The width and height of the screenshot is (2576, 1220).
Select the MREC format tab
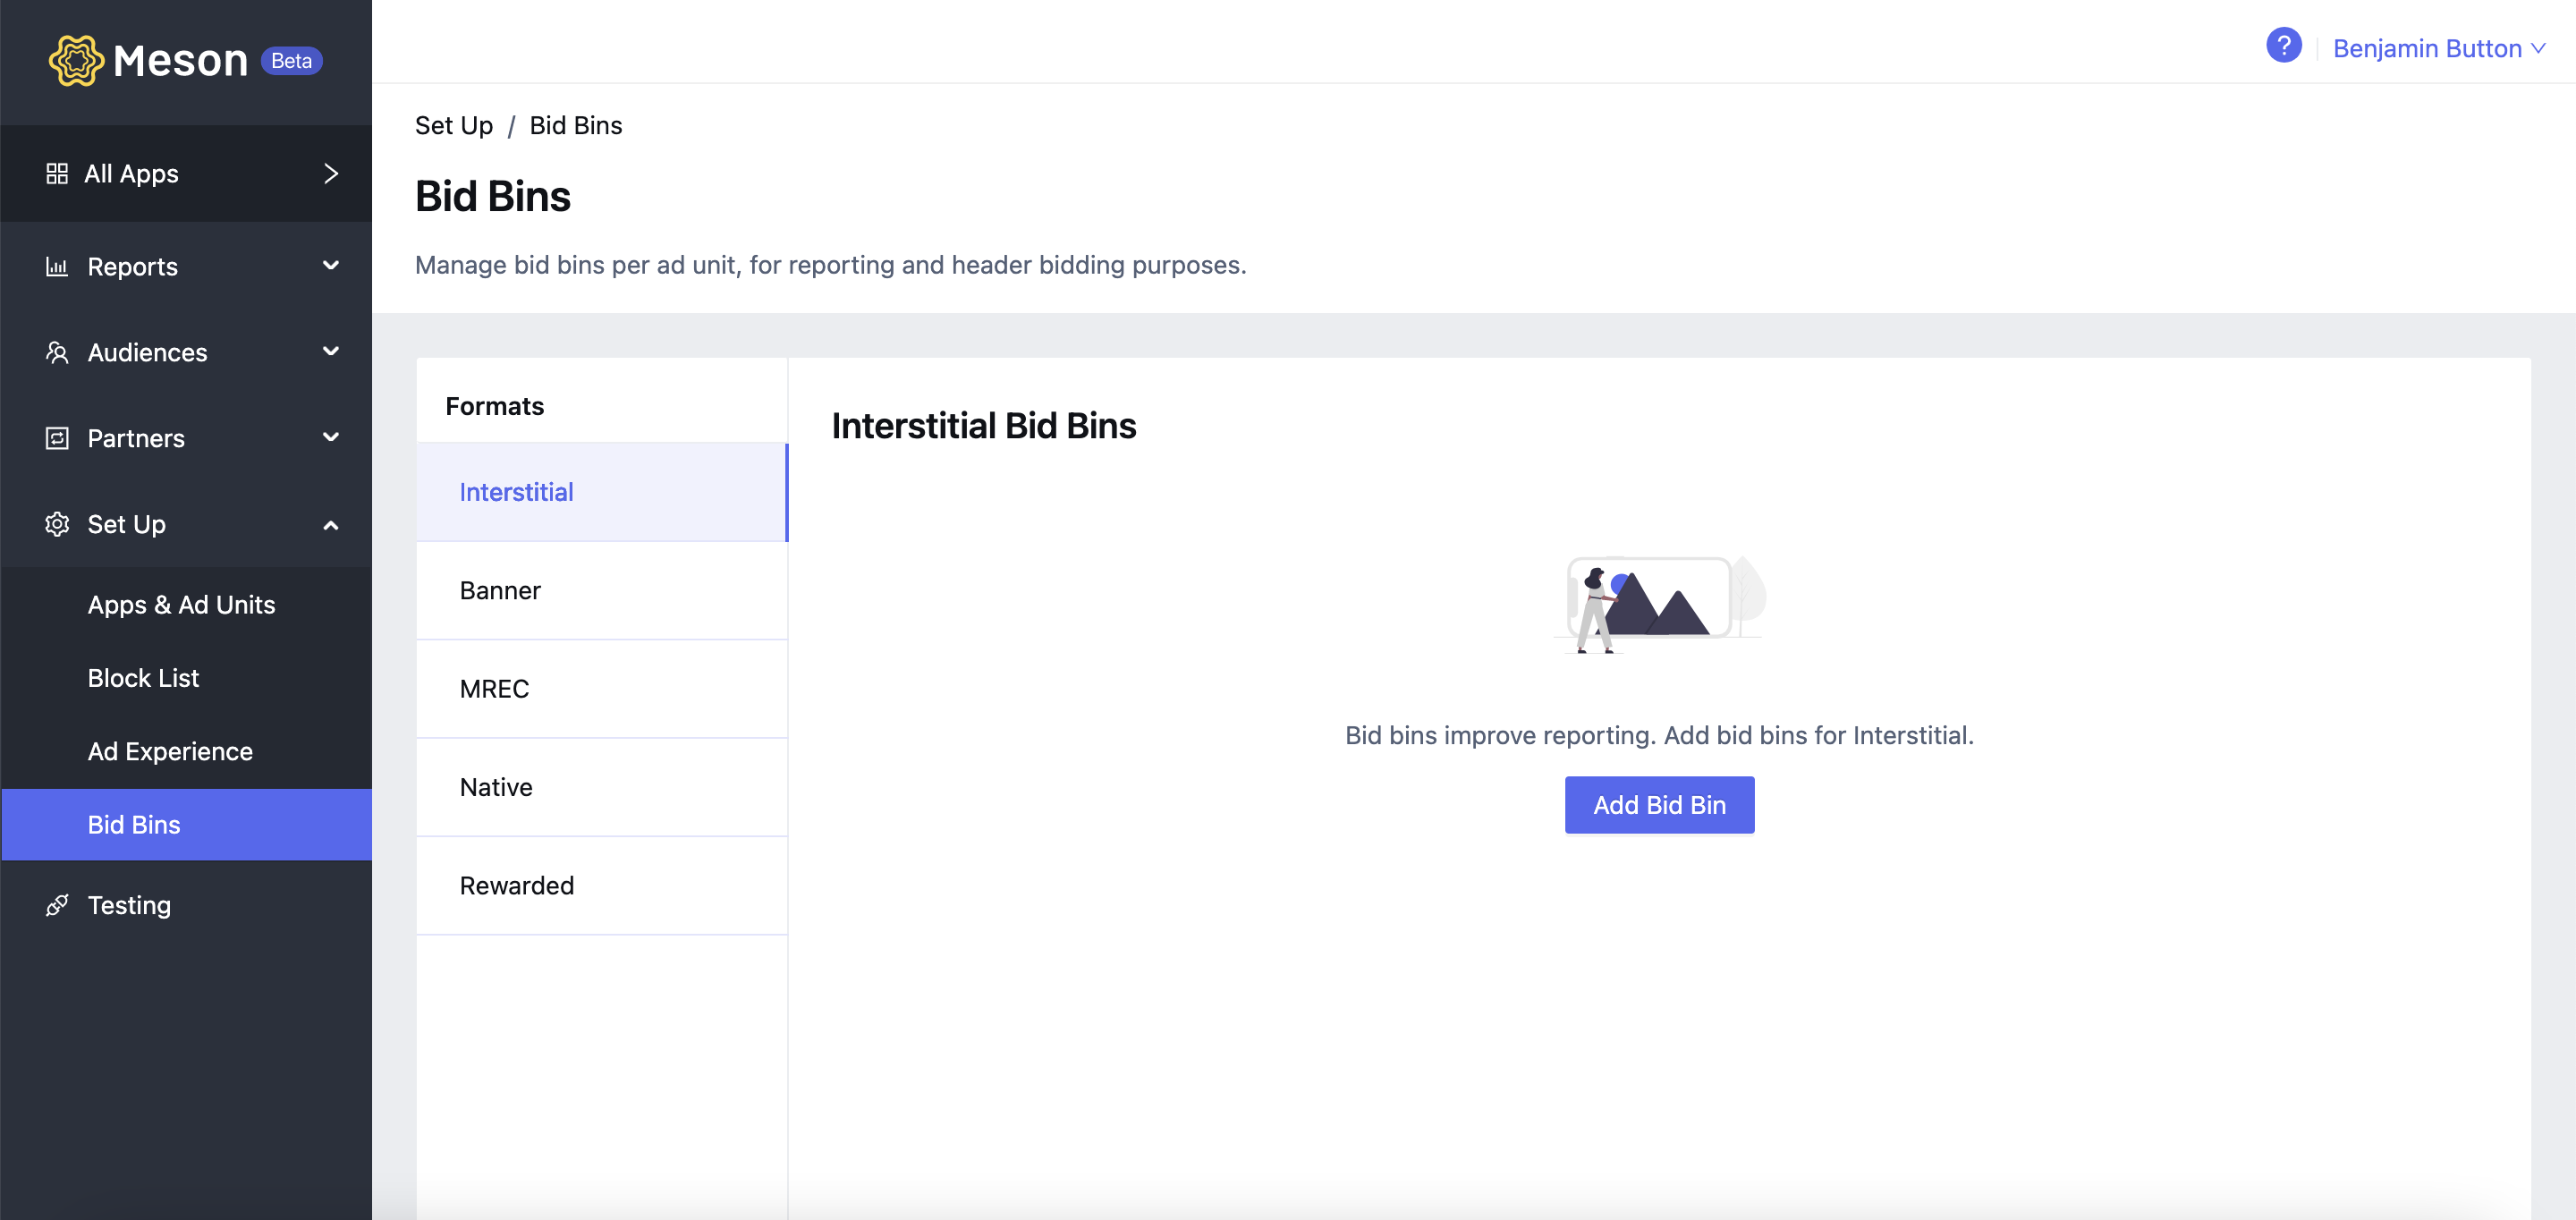(x=602, y=689)
